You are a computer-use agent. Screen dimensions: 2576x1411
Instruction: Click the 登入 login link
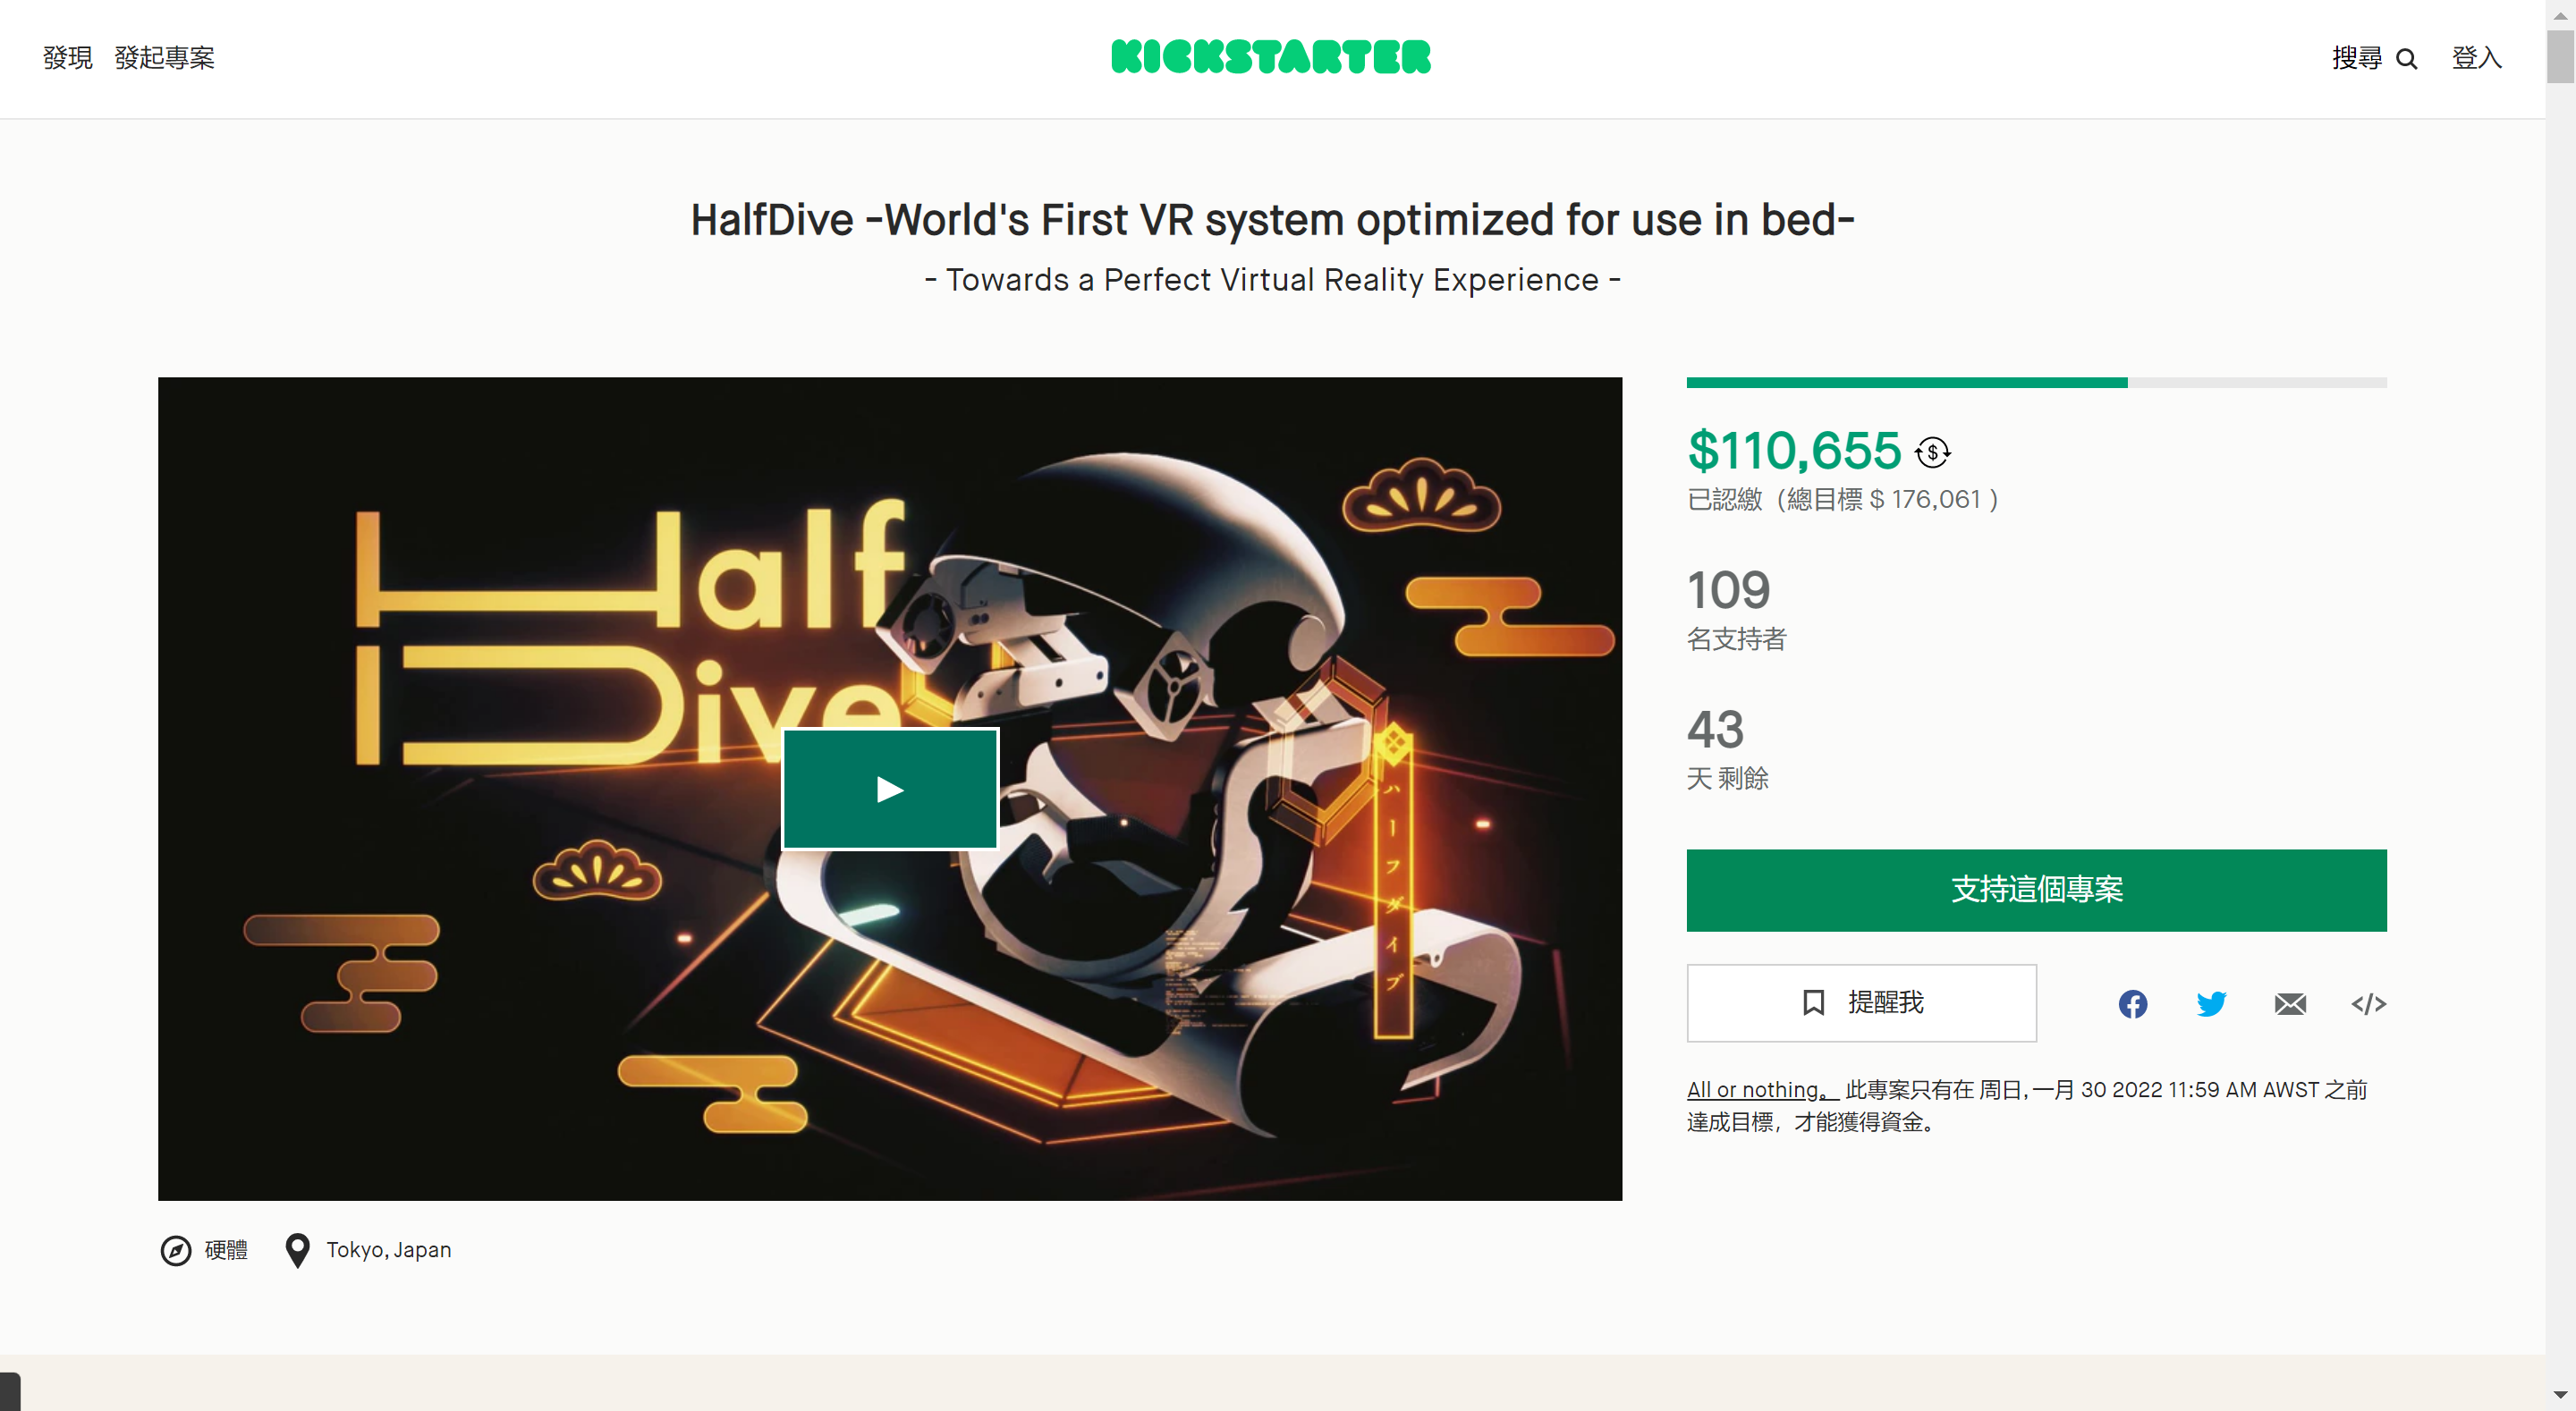(2476, 58)
